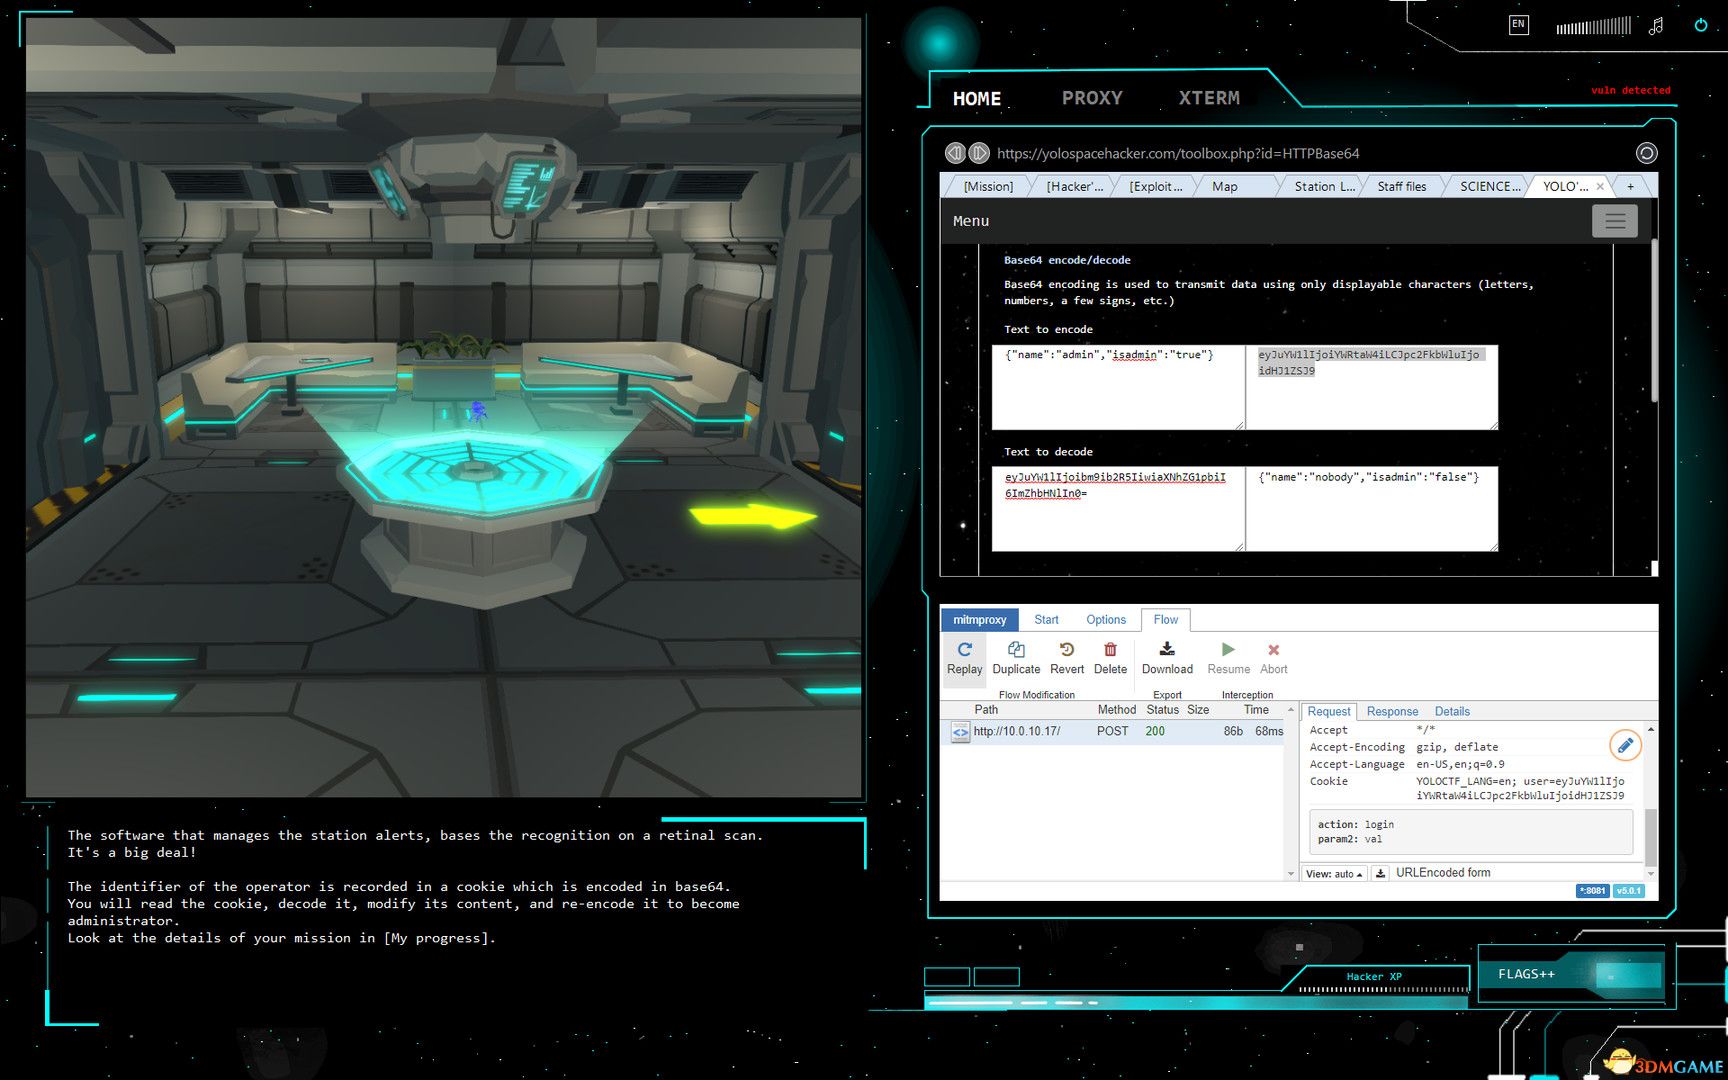Click the Revert flow icon
This screenshot has width=1728, height=1080.
[1066, 651]
